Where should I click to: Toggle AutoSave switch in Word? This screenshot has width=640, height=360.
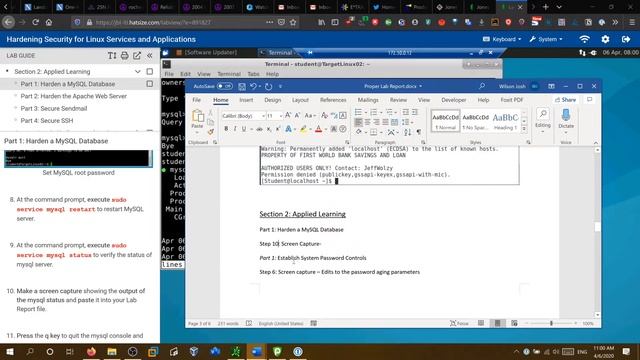click(x=224, y=86)
